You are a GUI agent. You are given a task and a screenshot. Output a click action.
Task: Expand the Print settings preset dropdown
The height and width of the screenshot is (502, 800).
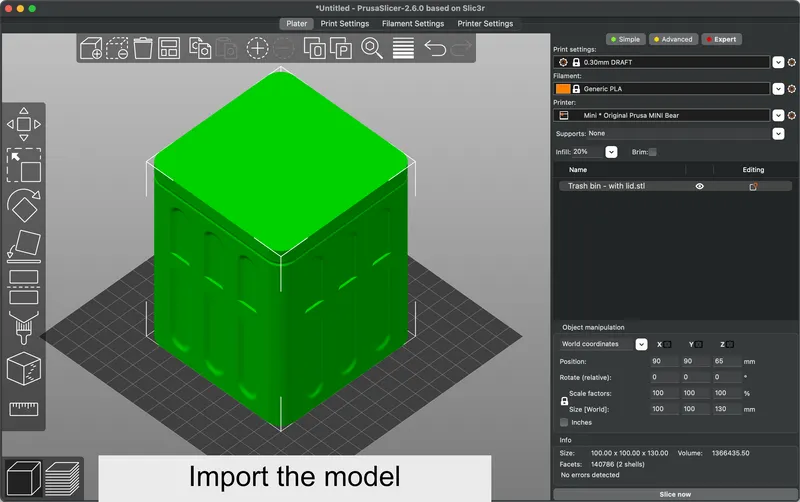778,62
